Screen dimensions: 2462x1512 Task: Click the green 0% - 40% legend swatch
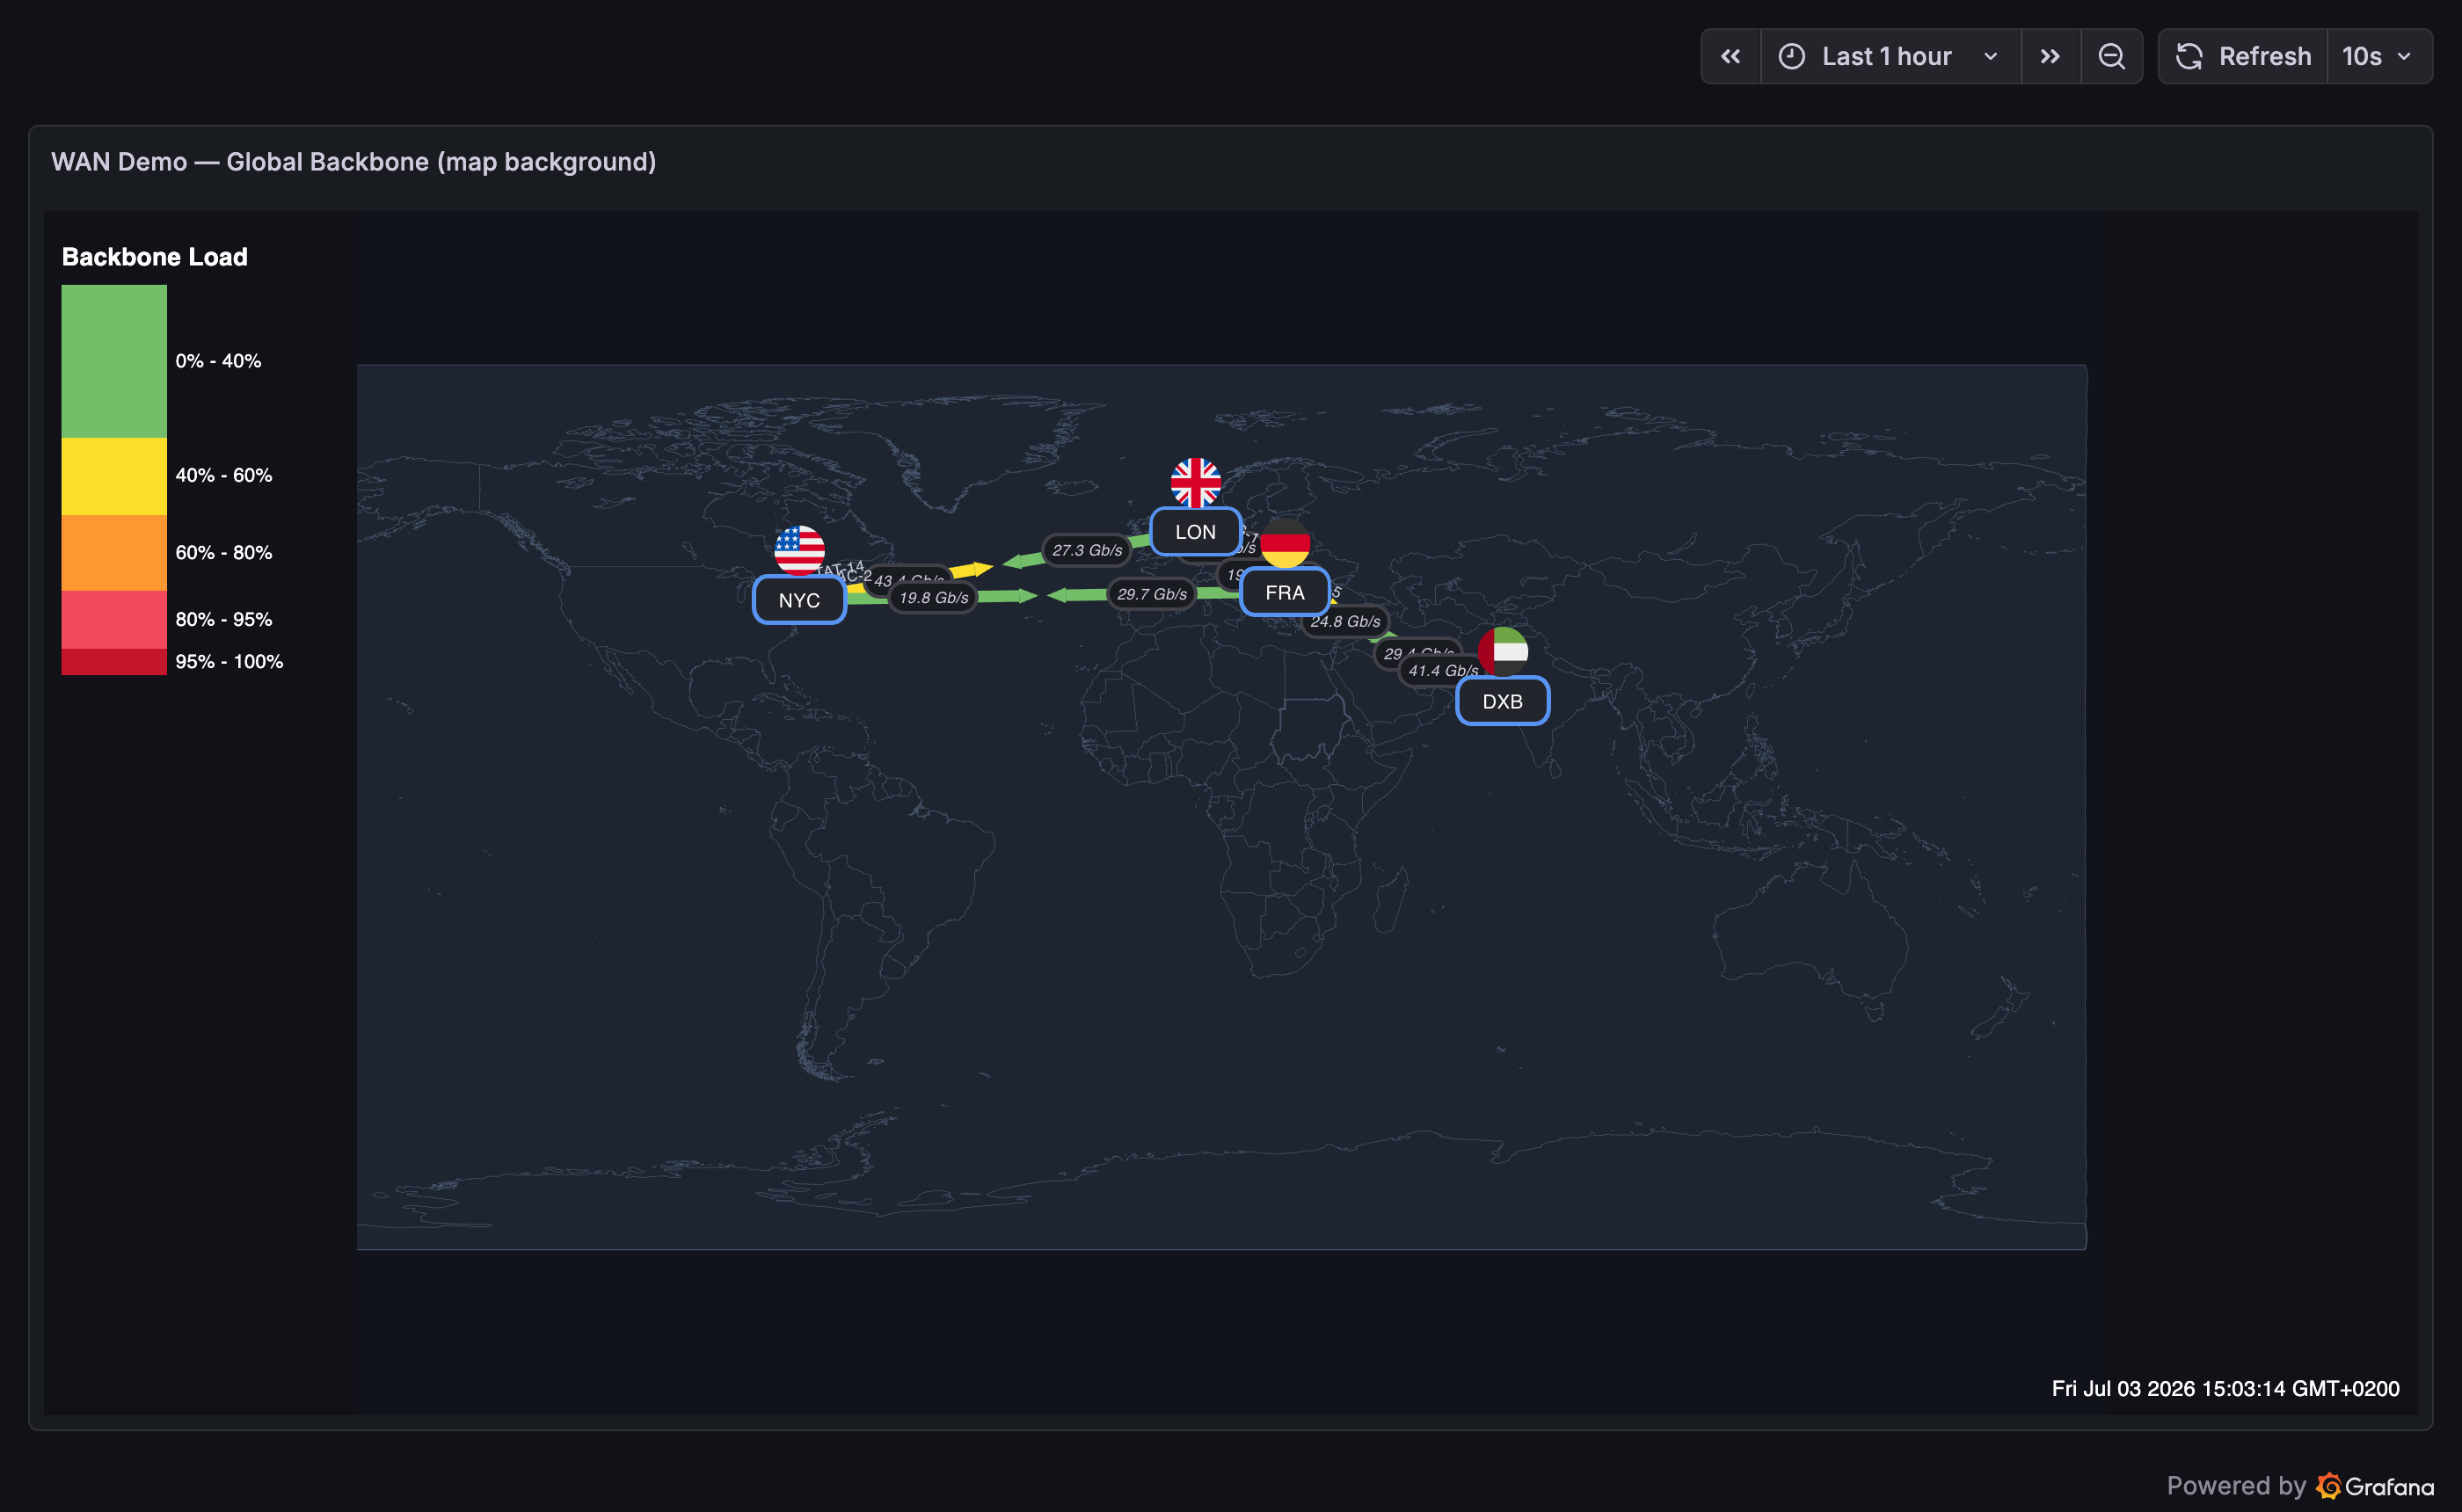(x=114, y=361)
